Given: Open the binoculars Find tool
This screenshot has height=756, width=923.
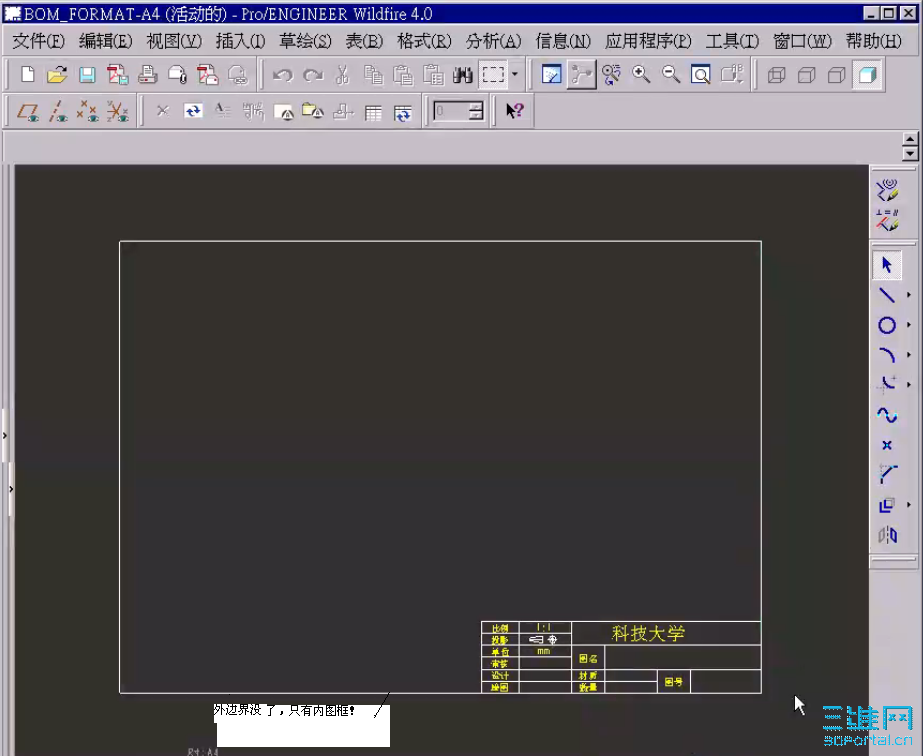Looking at the screenshot, I should click(x=463, y=75).
